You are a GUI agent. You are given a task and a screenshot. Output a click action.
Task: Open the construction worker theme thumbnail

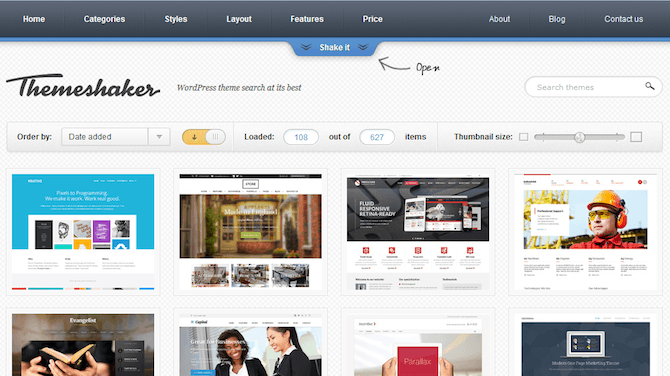click(x=585, y=232)
